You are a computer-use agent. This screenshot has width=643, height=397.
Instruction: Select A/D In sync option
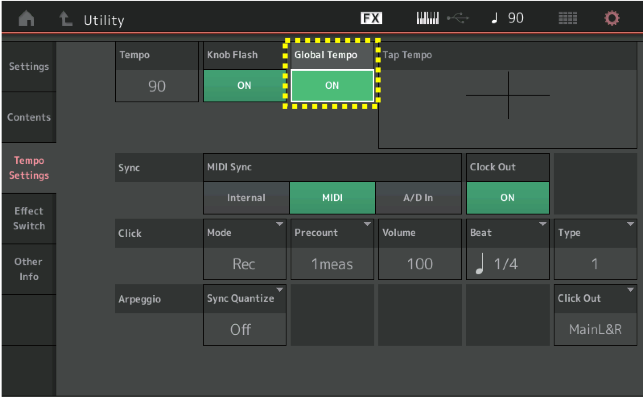[418, 198]
